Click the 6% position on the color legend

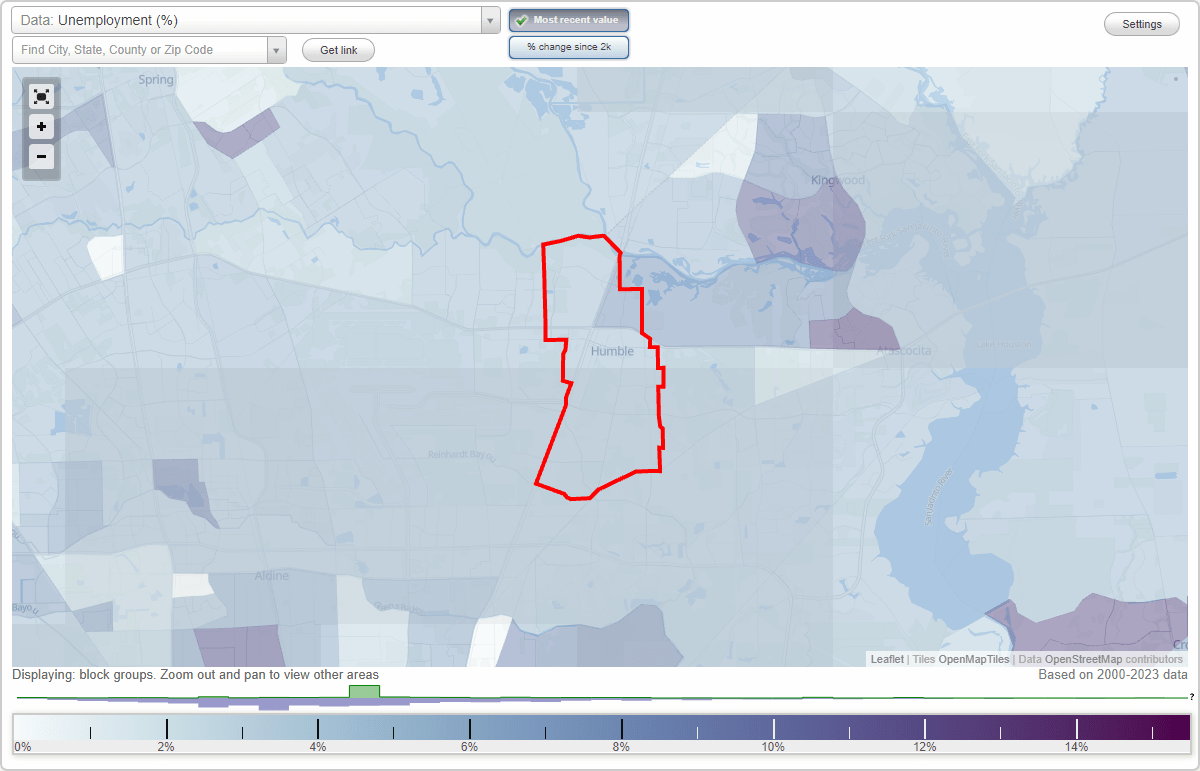tap(469, 726)
